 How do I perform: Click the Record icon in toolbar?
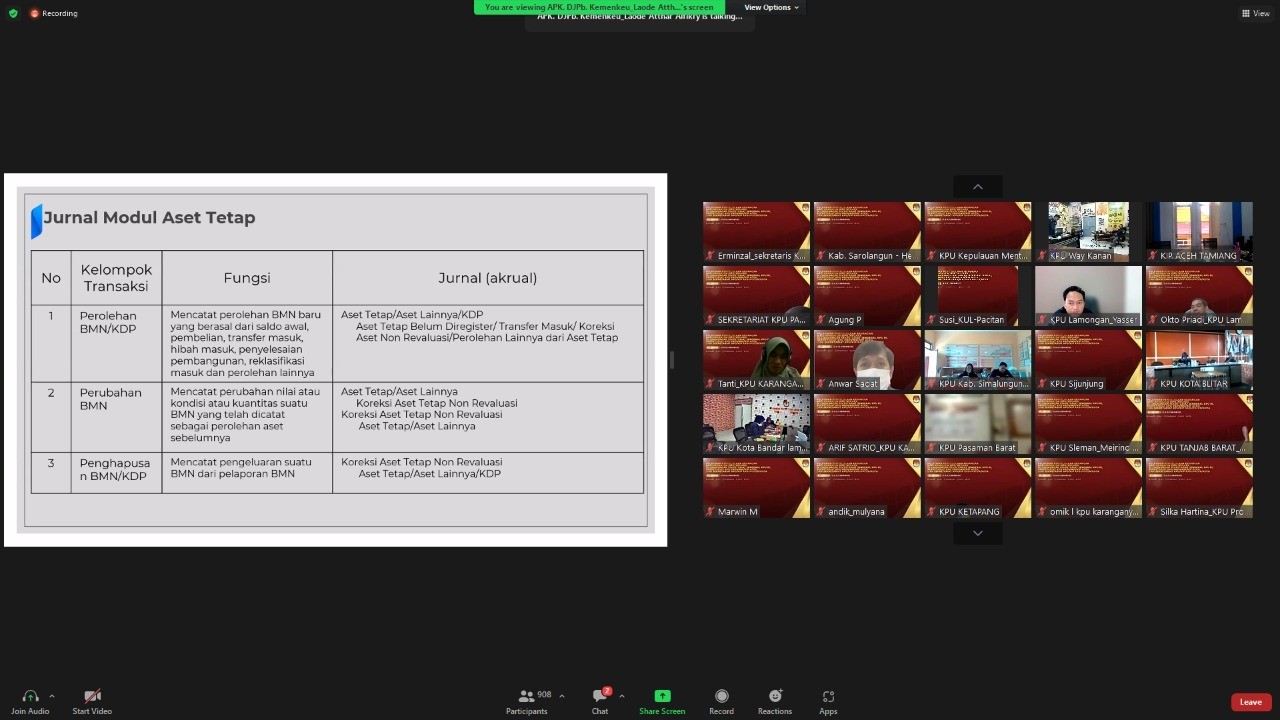click(x=721, y=696)
